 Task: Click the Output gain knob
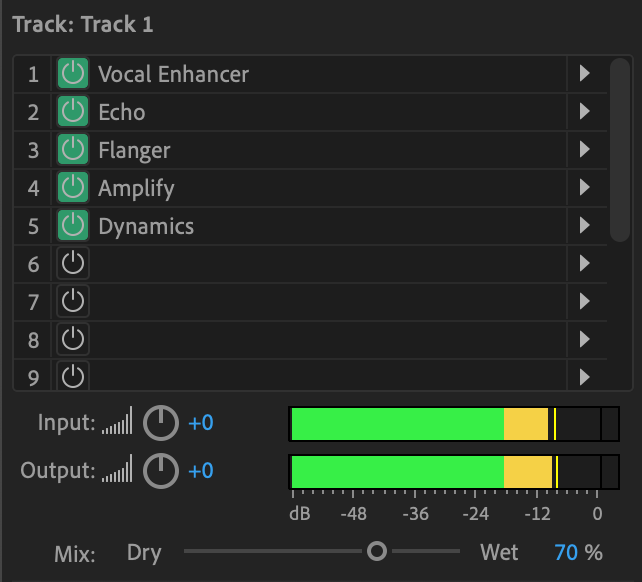point(161,471)
